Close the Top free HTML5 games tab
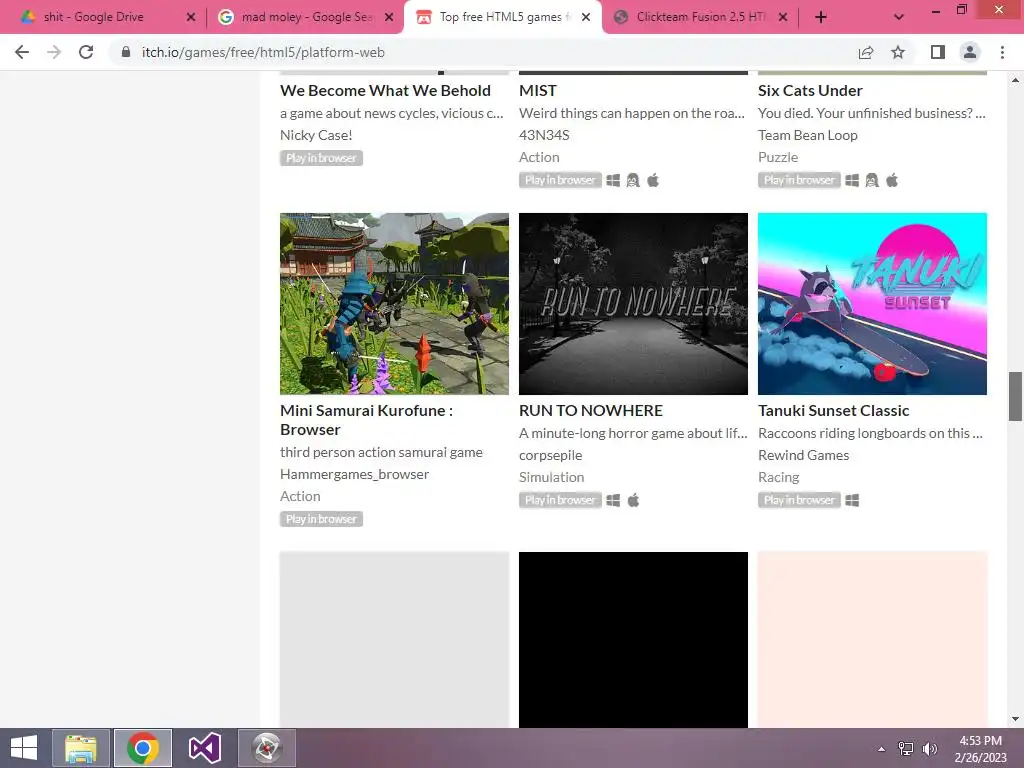 586,17
